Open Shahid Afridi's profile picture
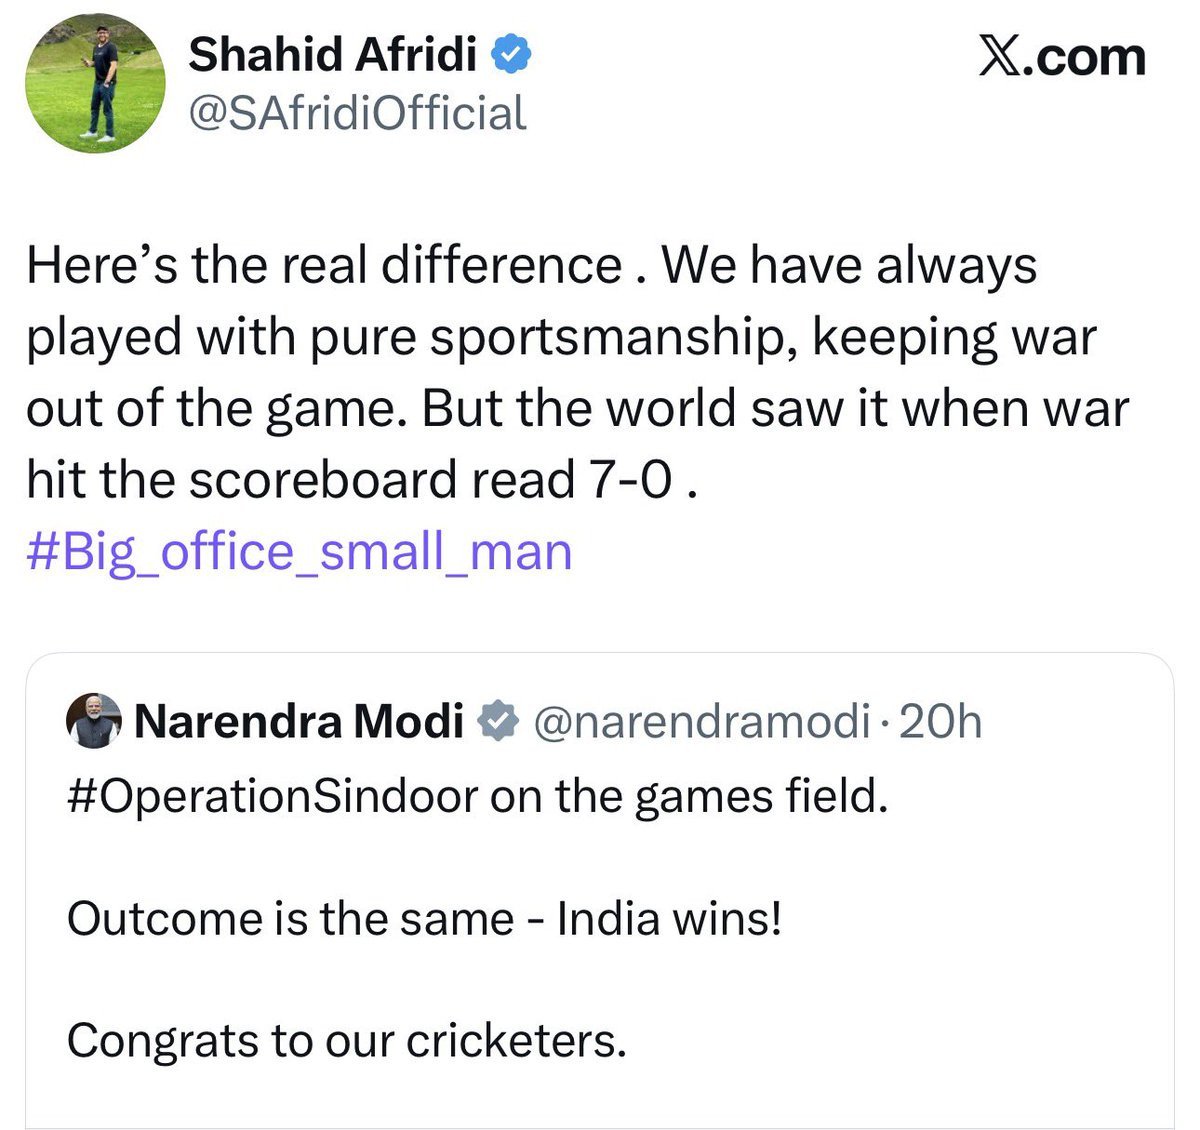The image size is (1200, 1130). tap(95, 84)
